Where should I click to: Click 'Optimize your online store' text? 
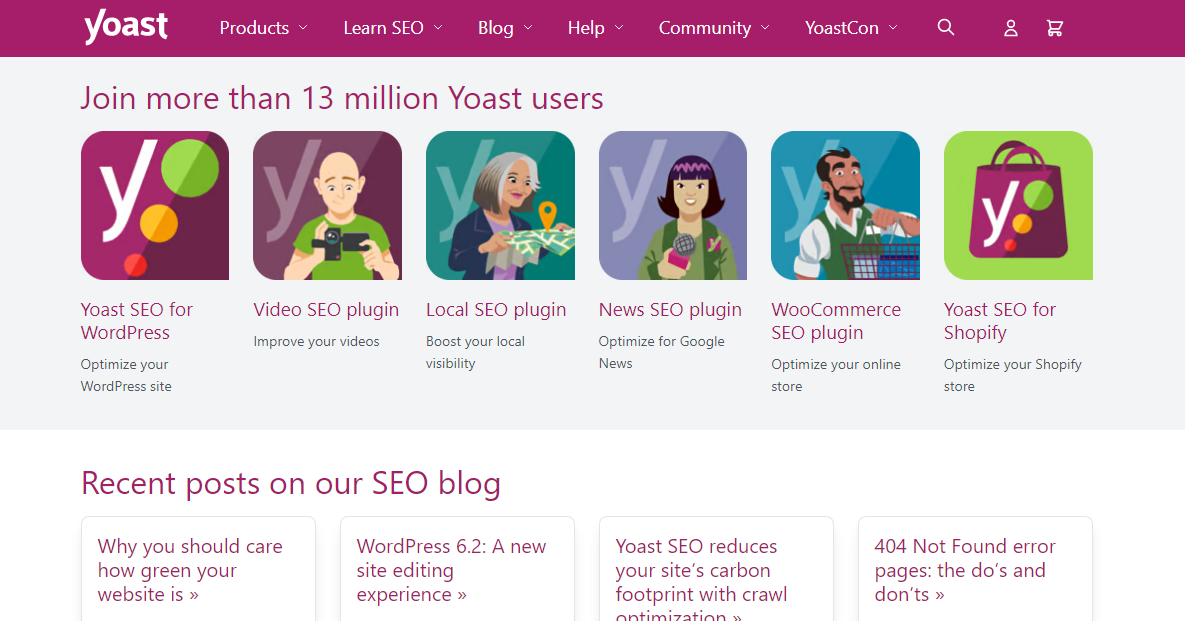click(x=836, y=375)
